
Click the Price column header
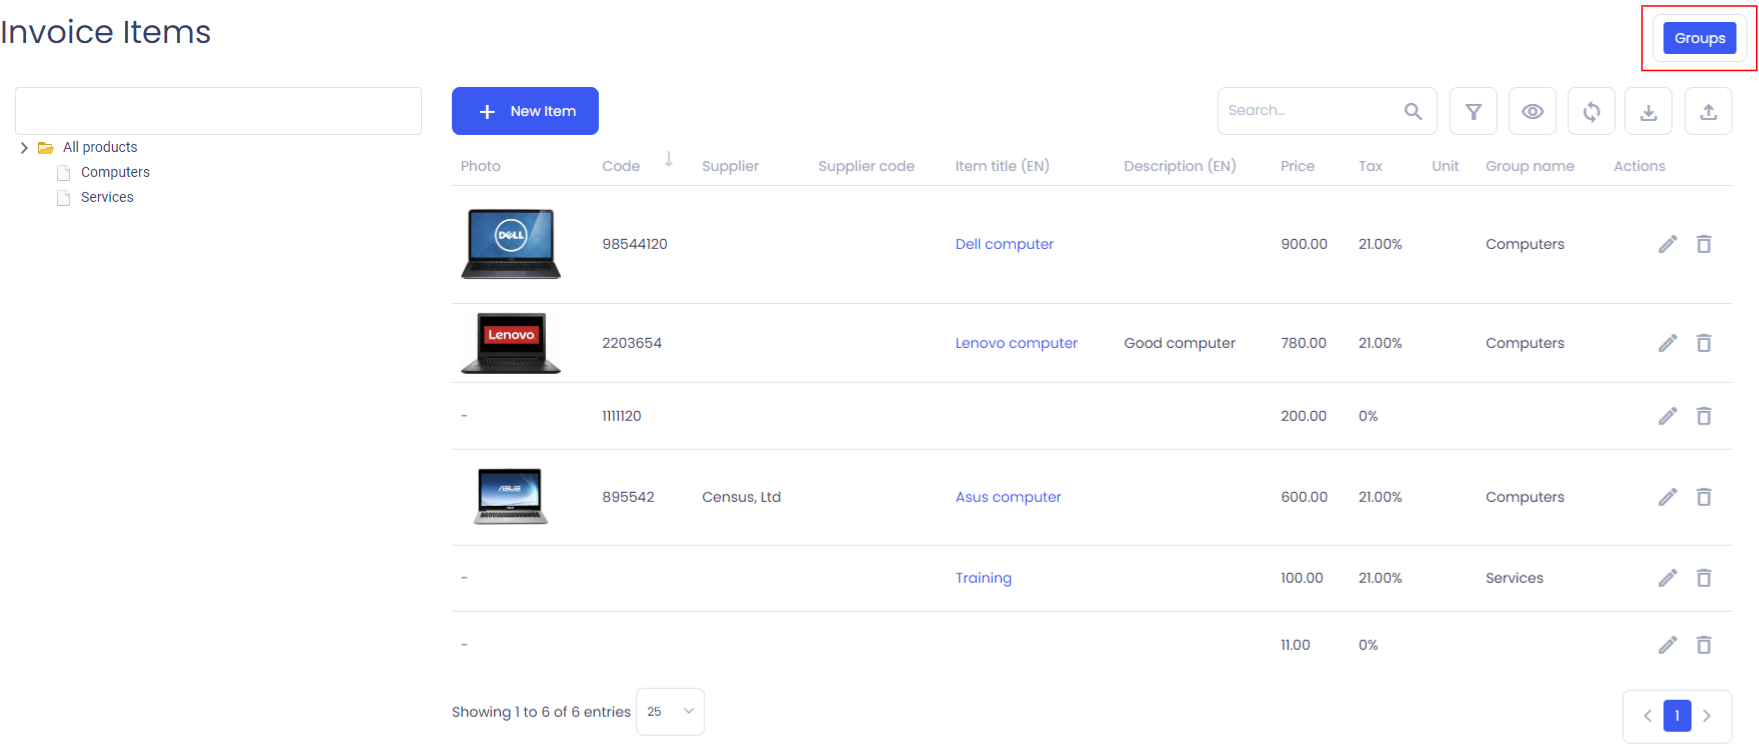click(x=1297, y=166)
